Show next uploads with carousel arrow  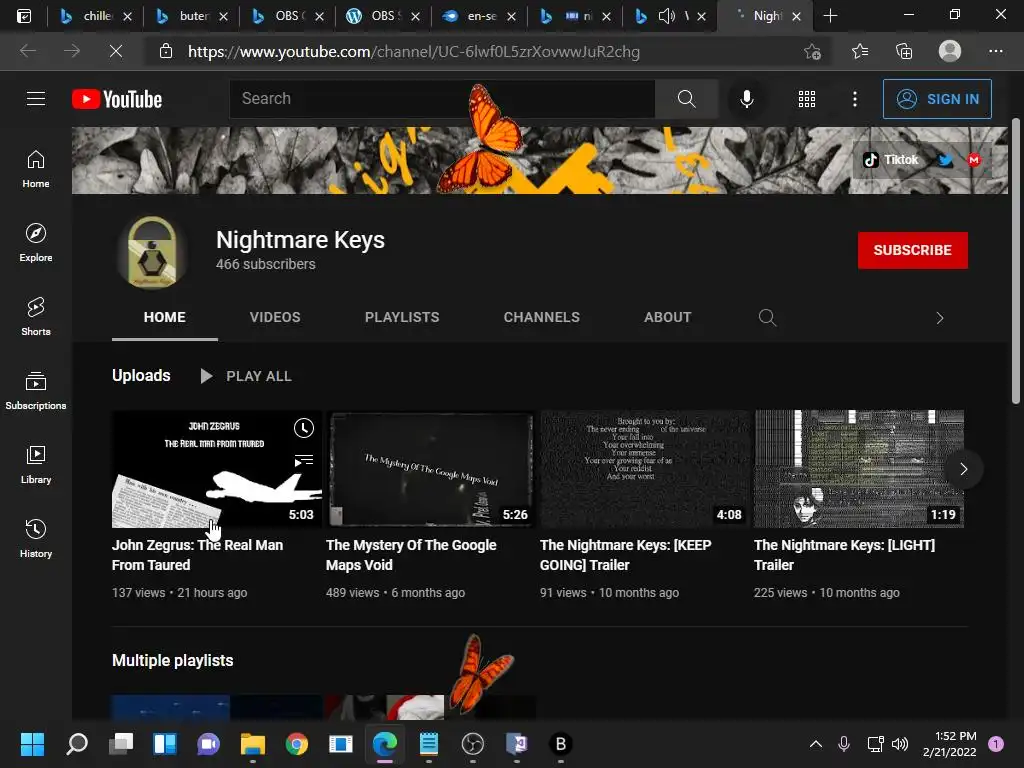(x=963, y=469)
